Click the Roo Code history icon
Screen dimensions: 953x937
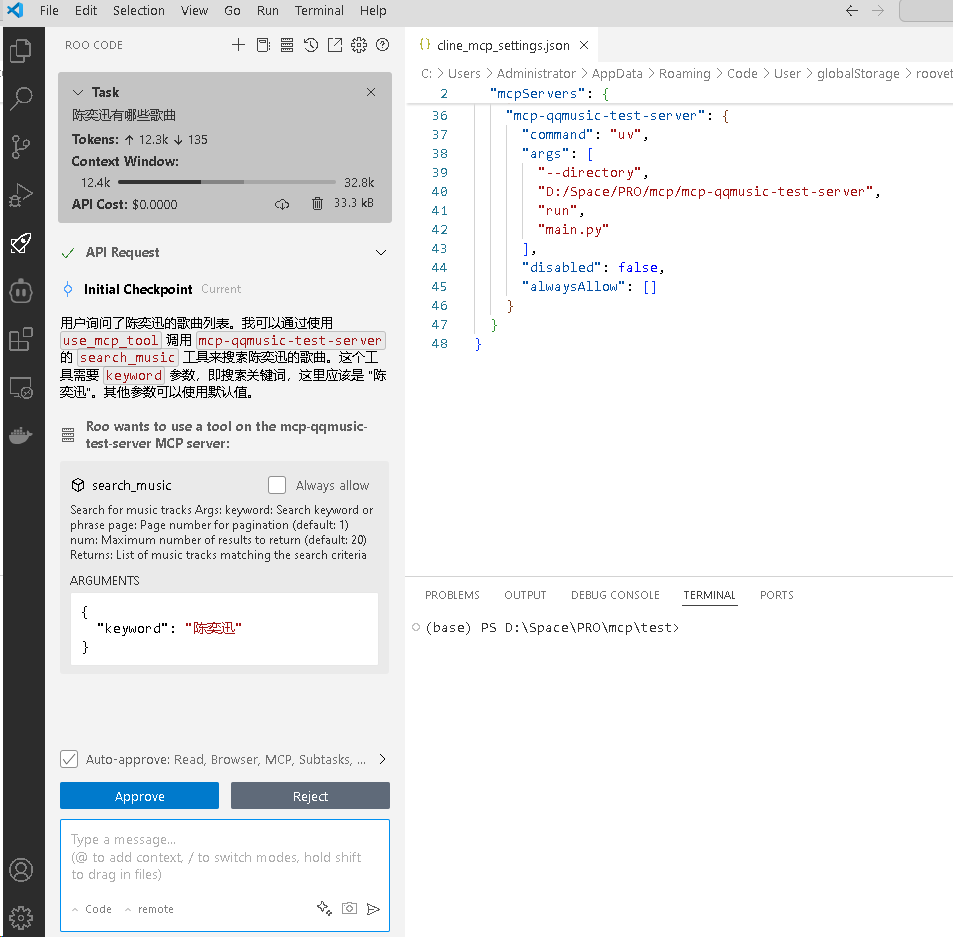[311, 45]
